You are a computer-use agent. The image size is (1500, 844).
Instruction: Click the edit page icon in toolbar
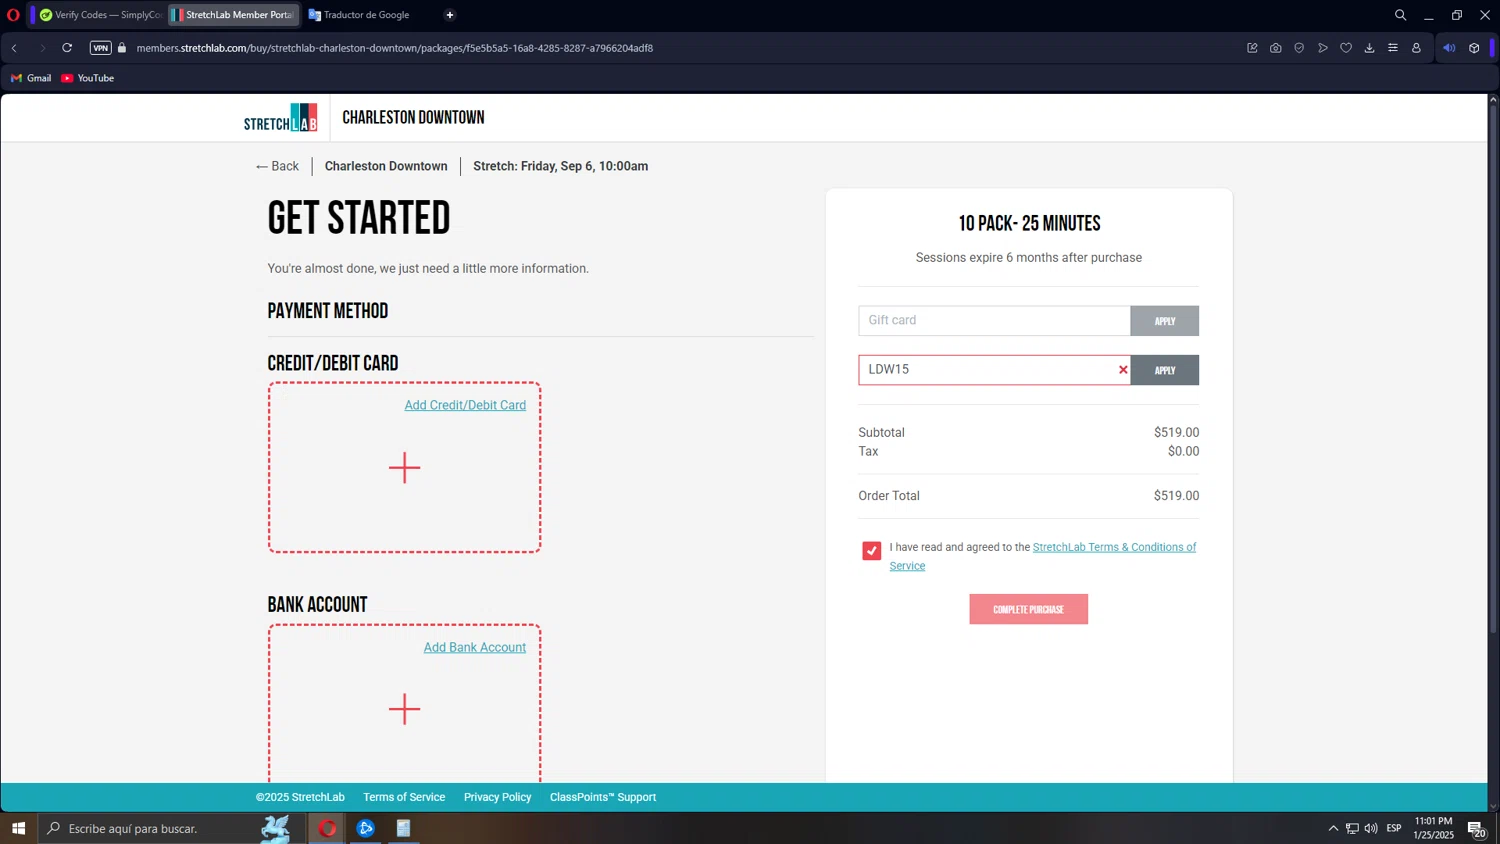(x=1252, y=48)
